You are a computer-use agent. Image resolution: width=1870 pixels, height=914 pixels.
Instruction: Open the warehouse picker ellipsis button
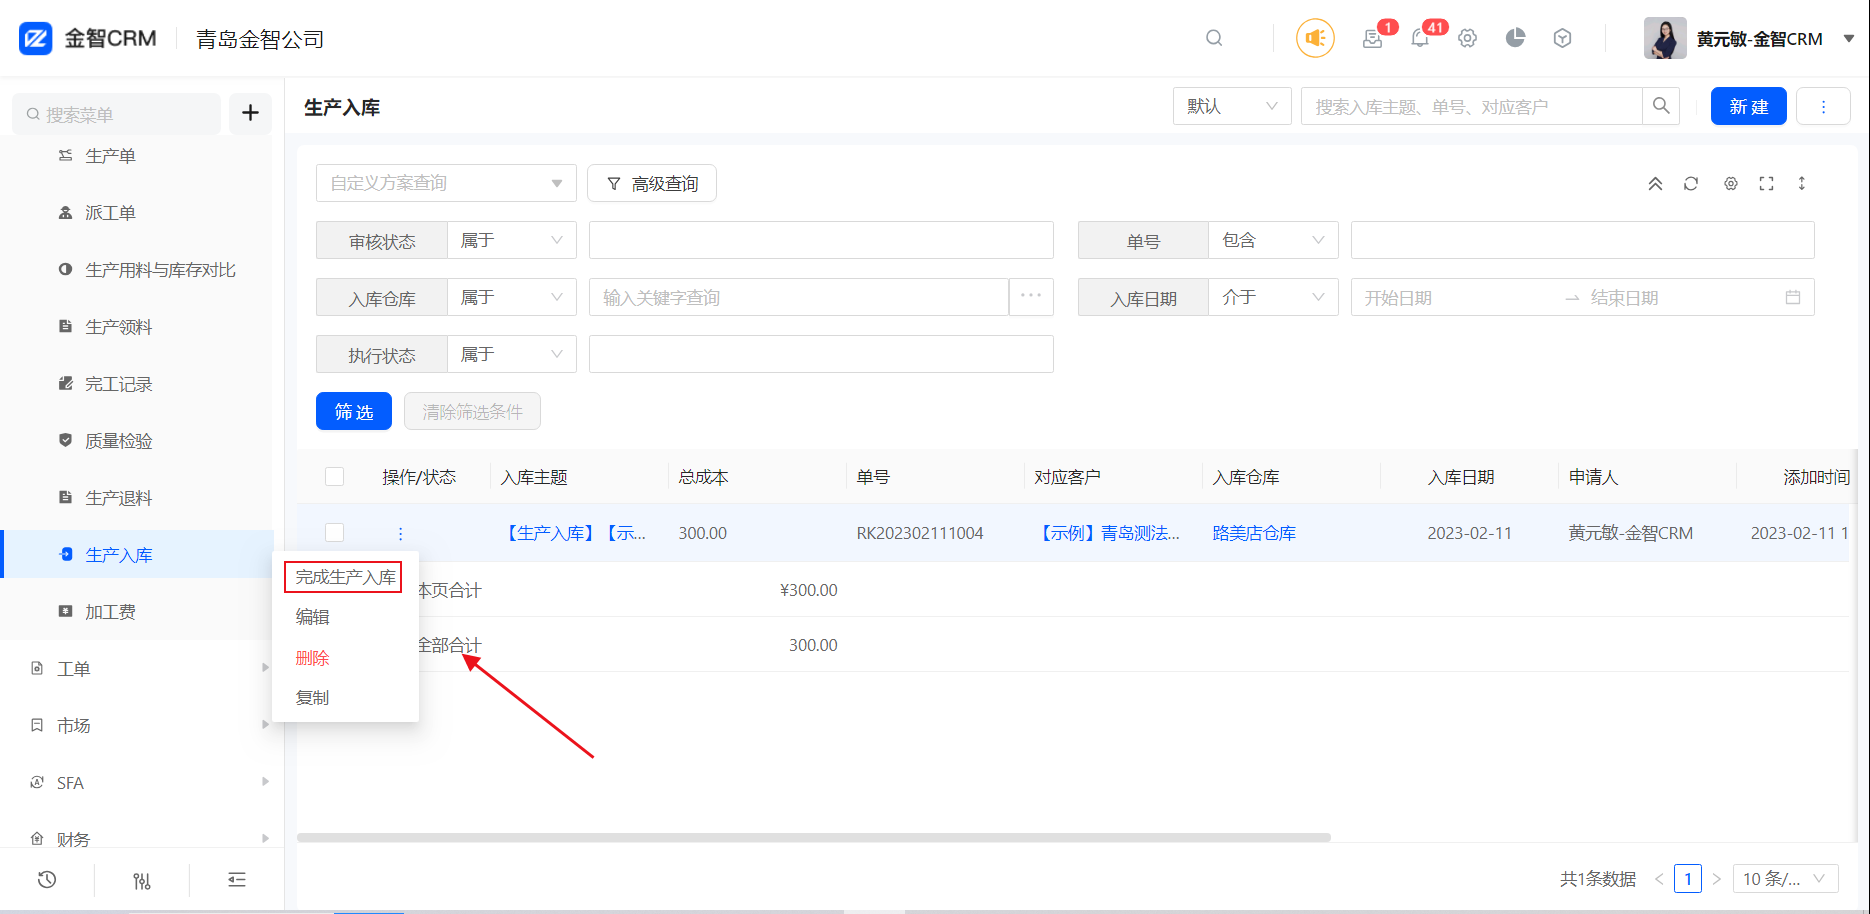[1031, 297]
